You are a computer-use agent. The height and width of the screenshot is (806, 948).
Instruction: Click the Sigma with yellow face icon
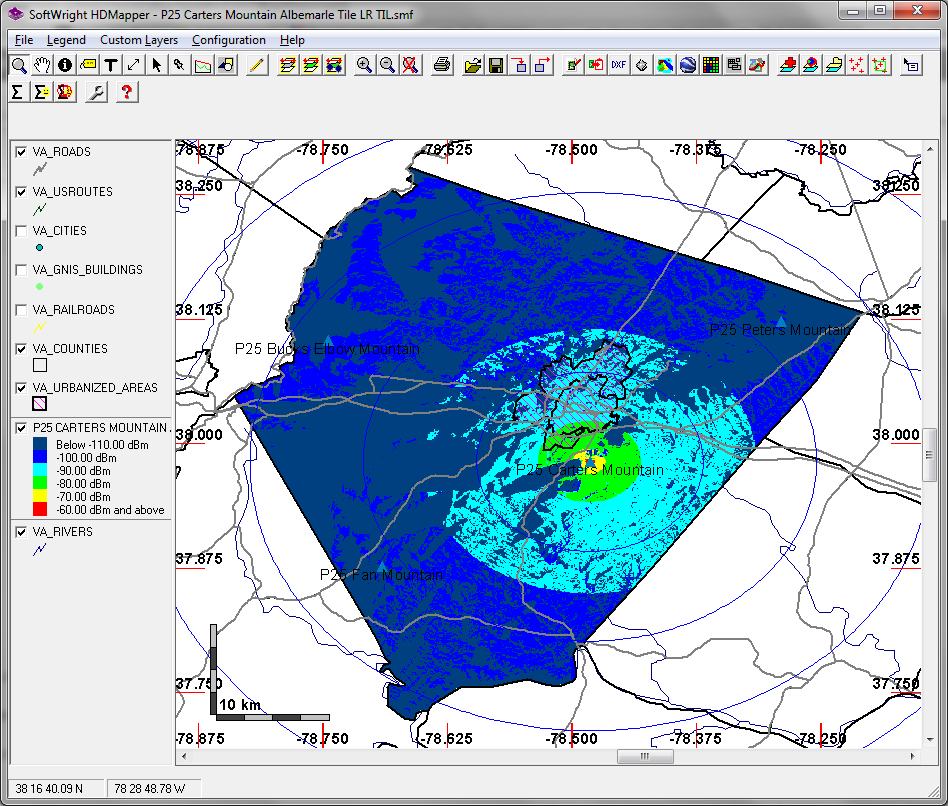tap(42, 92)
